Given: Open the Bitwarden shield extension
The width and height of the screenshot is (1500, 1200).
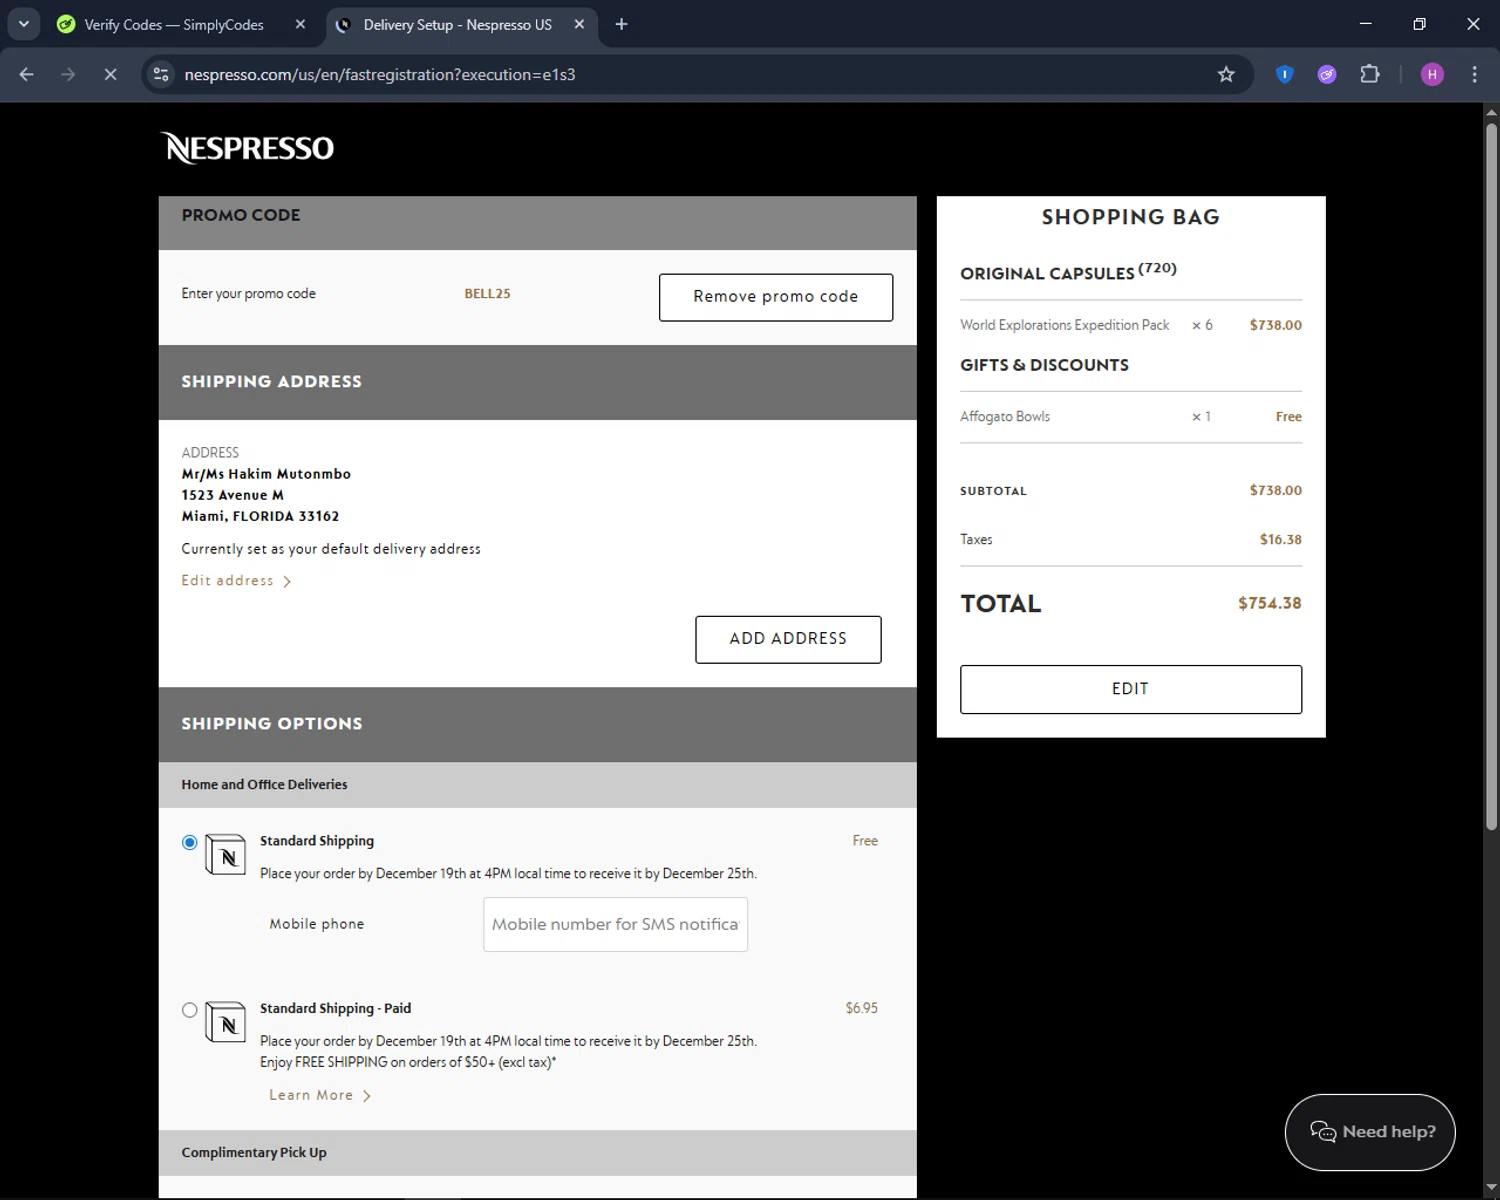Looking at the screenshot, I should tap(1285, 74).
